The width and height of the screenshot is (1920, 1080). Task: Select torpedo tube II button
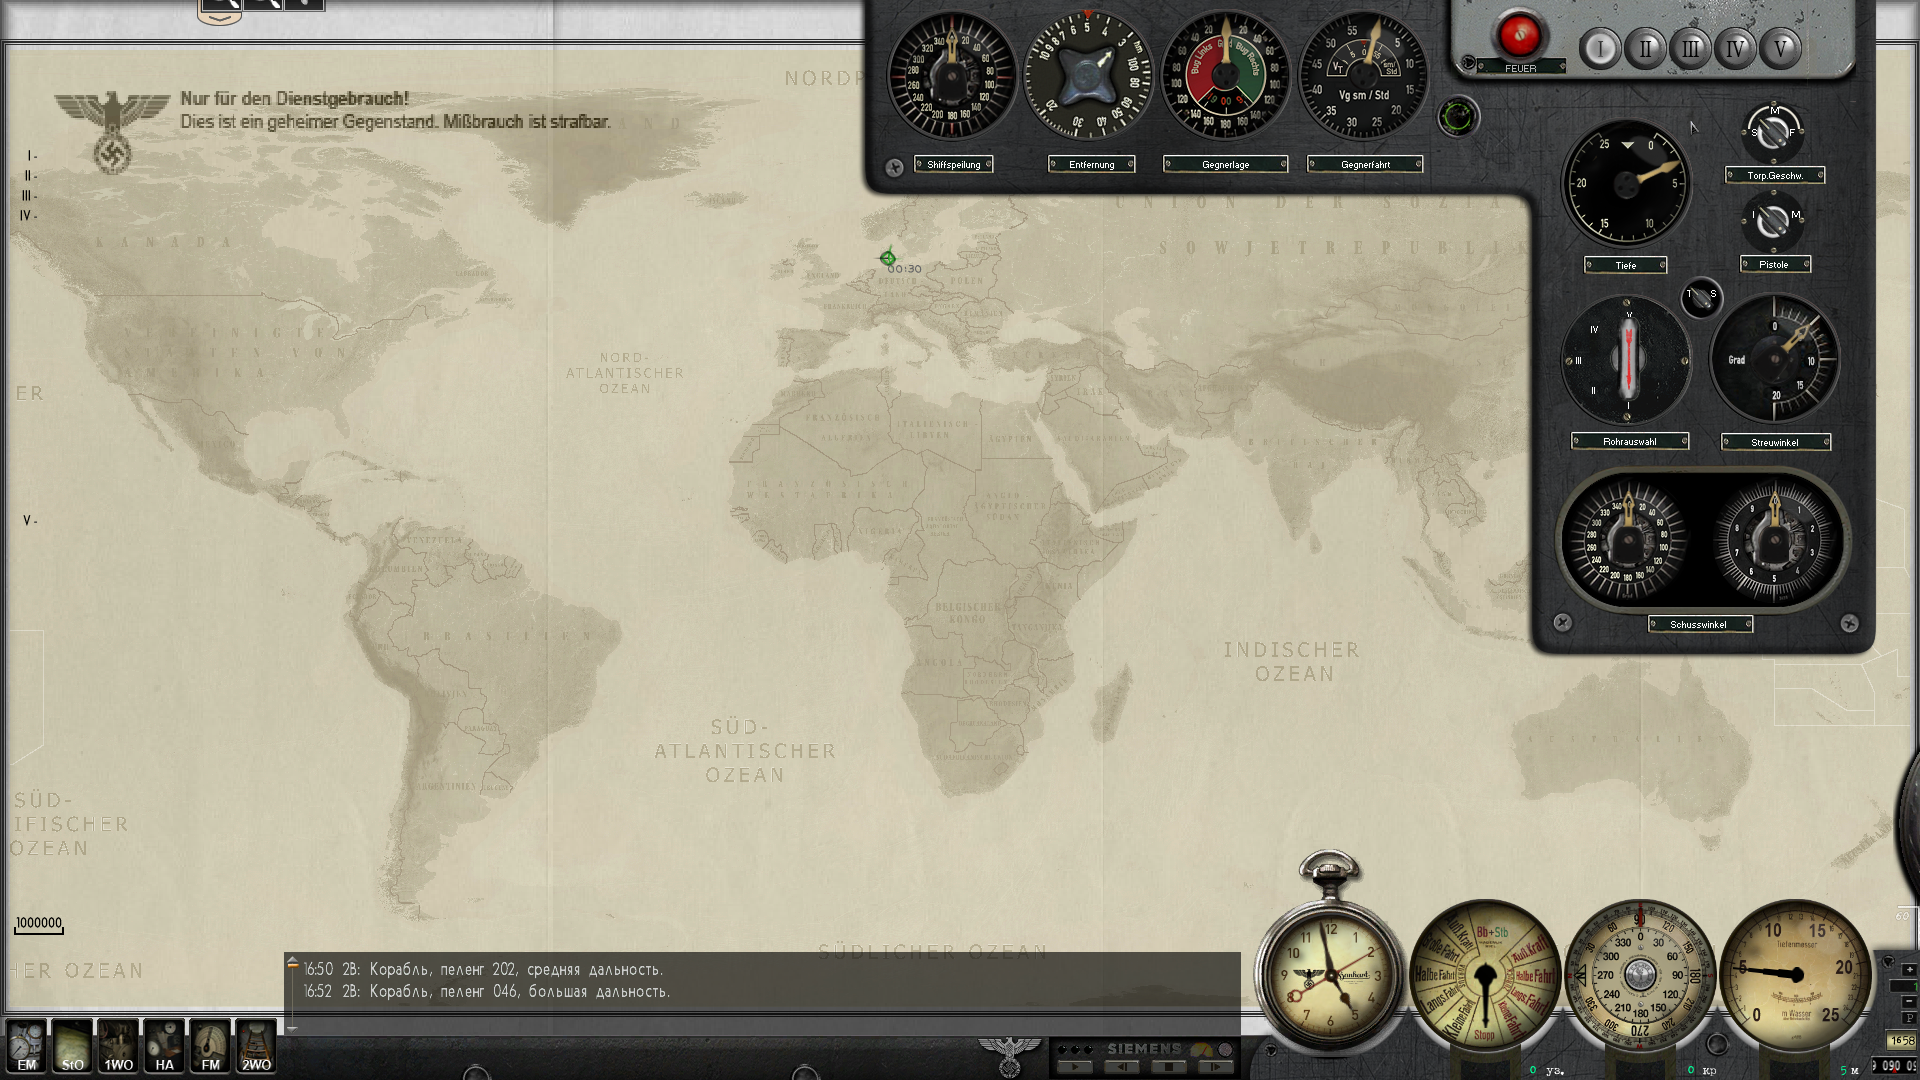click(1645, 48)
